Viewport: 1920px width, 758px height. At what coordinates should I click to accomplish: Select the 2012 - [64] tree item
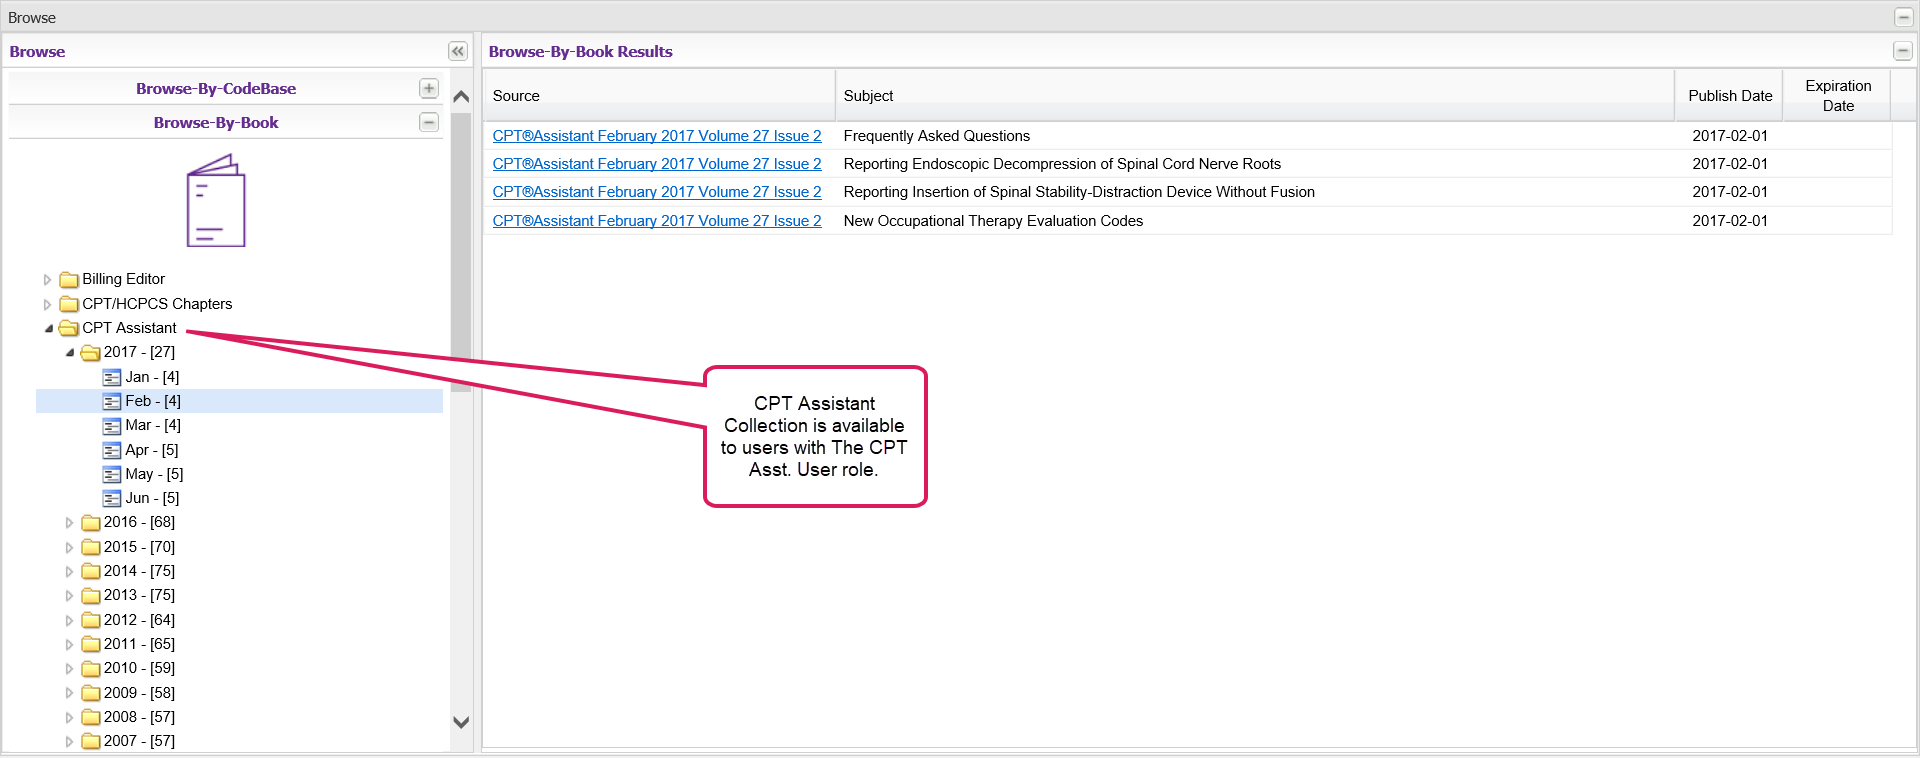[139, 620]
